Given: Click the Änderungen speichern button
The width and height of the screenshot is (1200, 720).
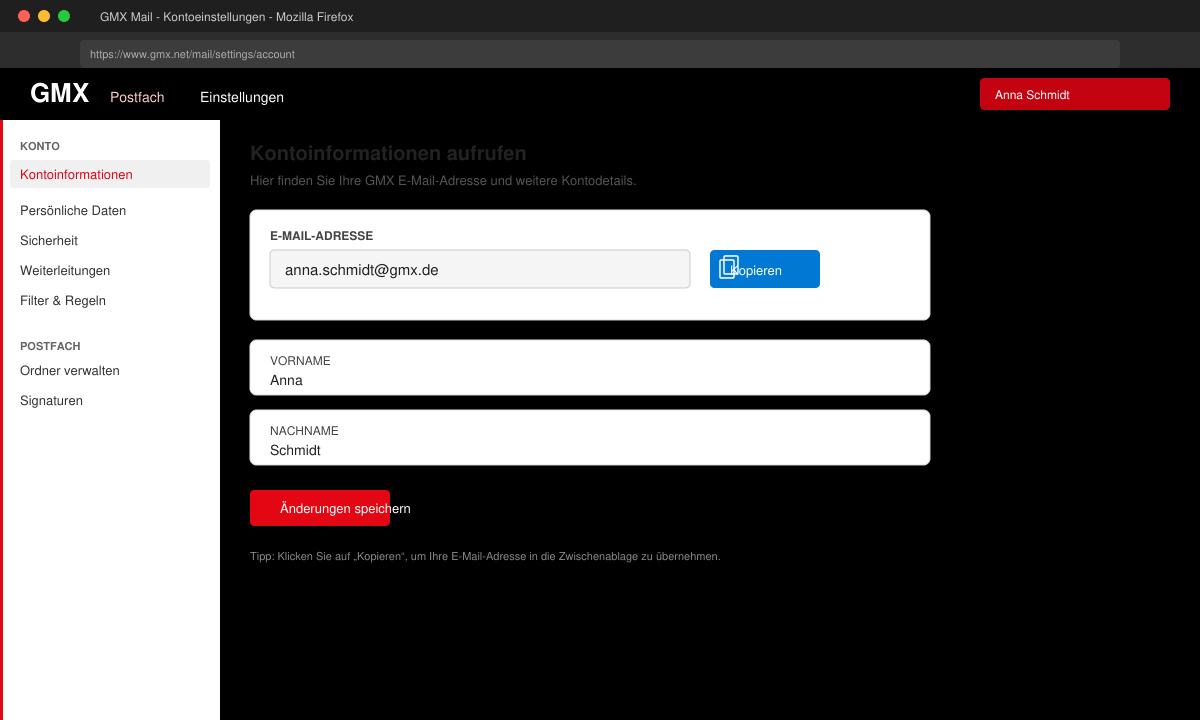Looking at the screenshot, I should [x=320, y=508].
